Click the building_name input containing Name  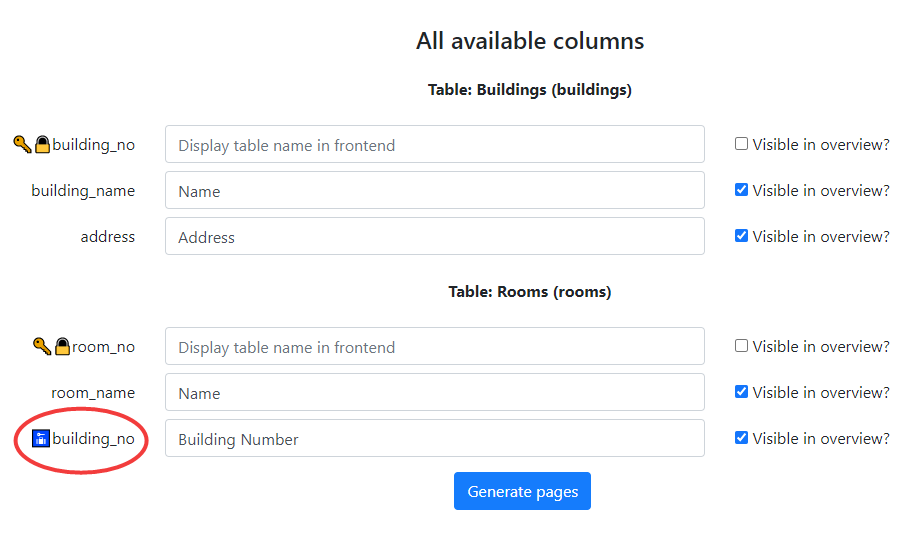(x=434, y=191)
